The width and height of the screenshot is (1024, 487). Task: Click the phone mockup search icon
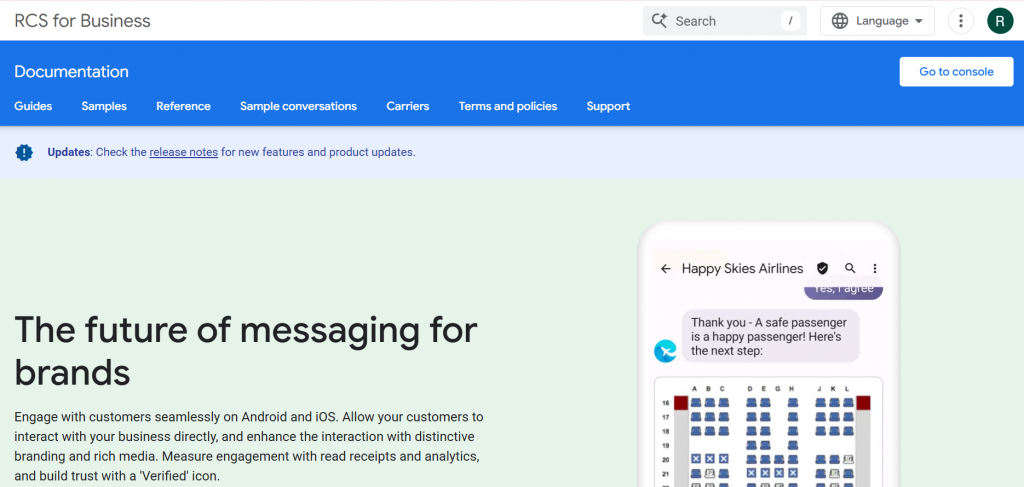pyautogui.click(x=850, y=268)
